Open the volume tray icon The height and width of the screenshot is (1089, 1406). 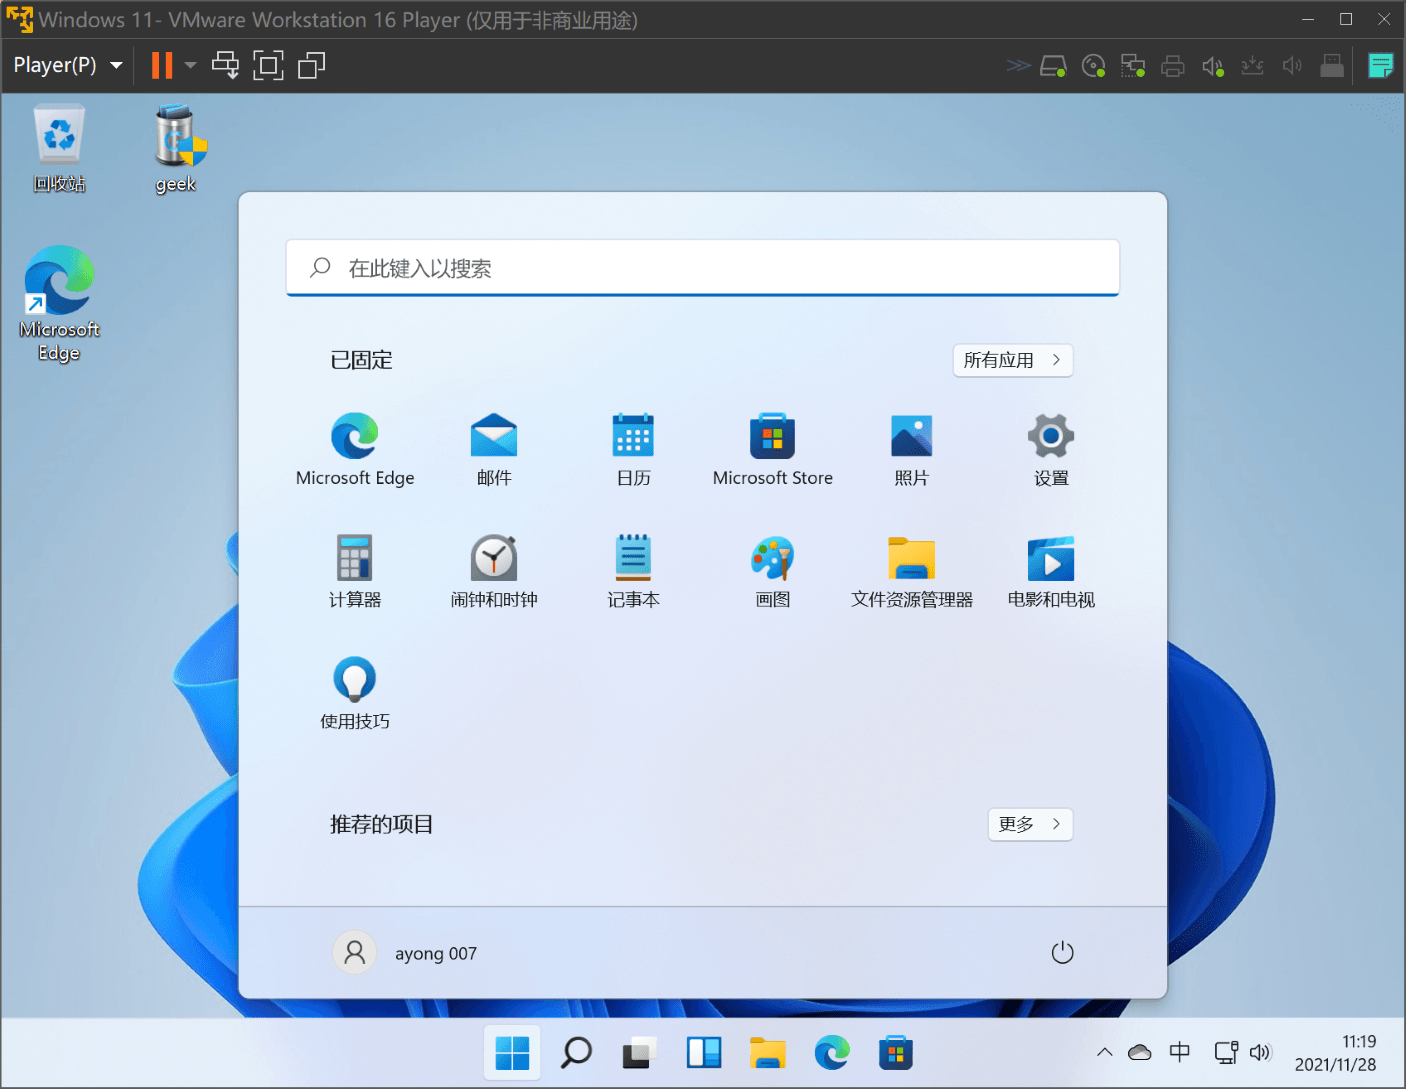[x=1260, y=1052]
